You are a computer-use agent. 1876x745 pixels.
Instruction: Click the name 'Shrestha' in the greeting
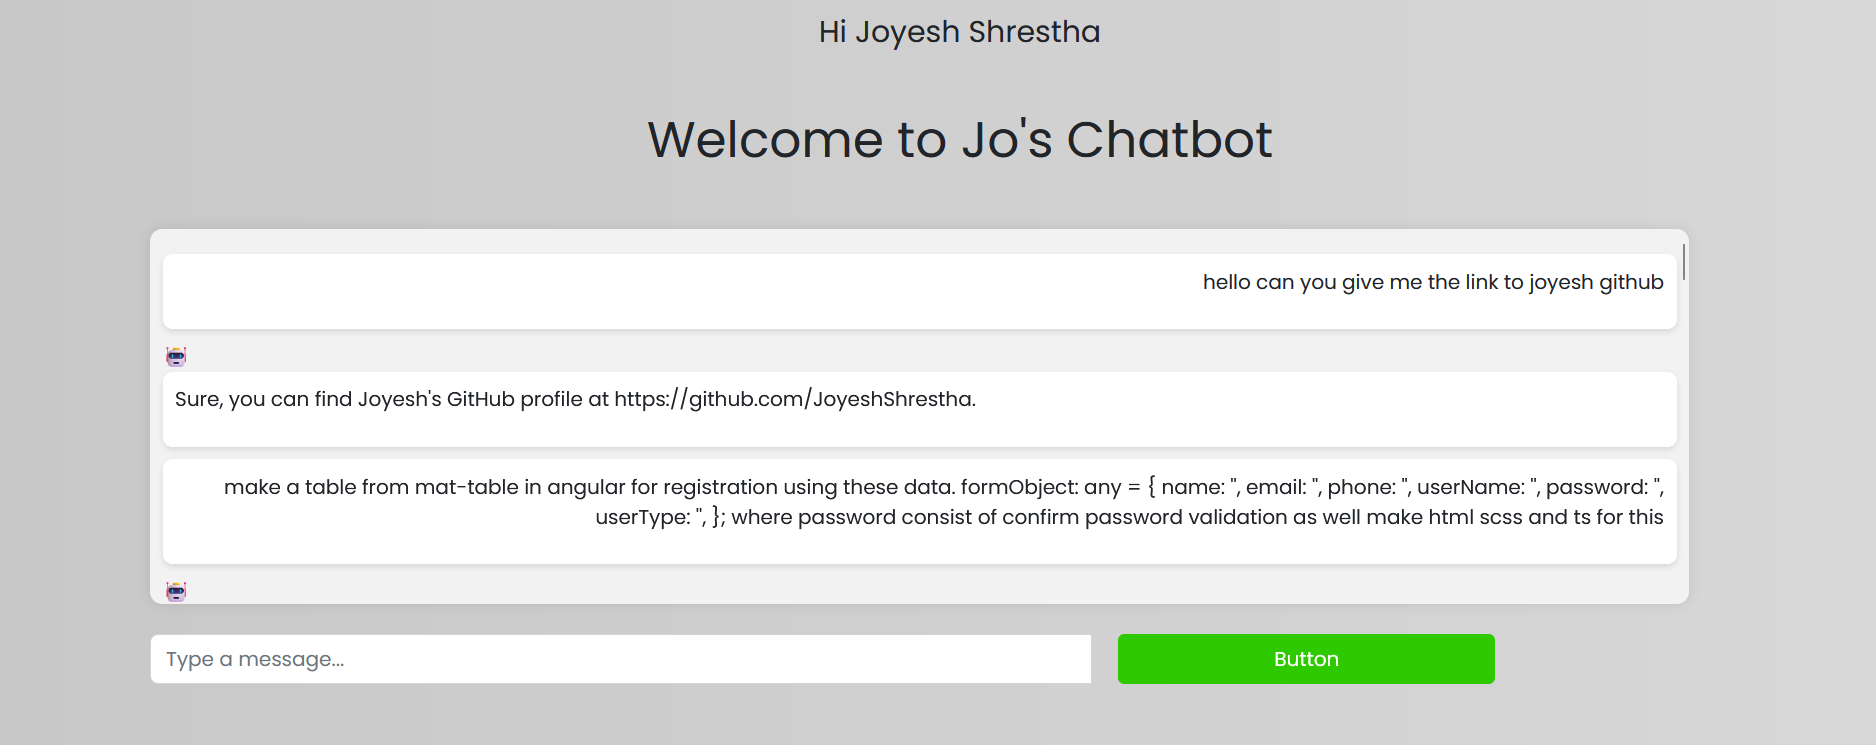(1034, 32)
